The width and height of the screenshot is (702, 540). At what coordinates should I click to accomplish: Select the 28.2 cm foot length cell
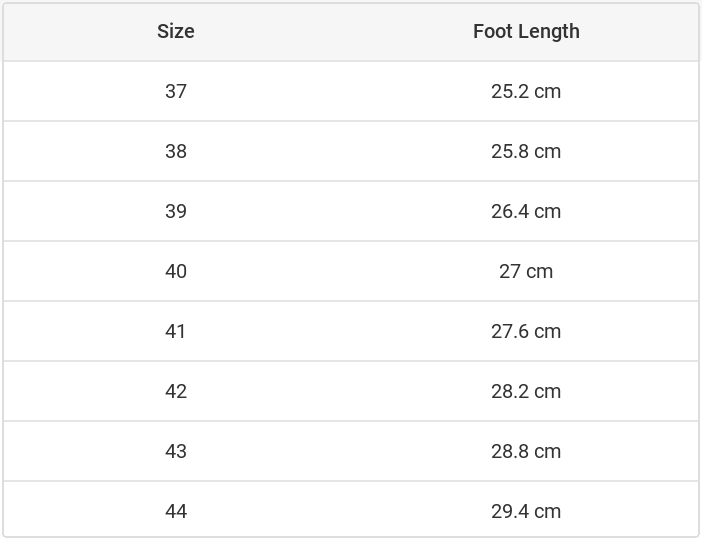pos(526,391)
